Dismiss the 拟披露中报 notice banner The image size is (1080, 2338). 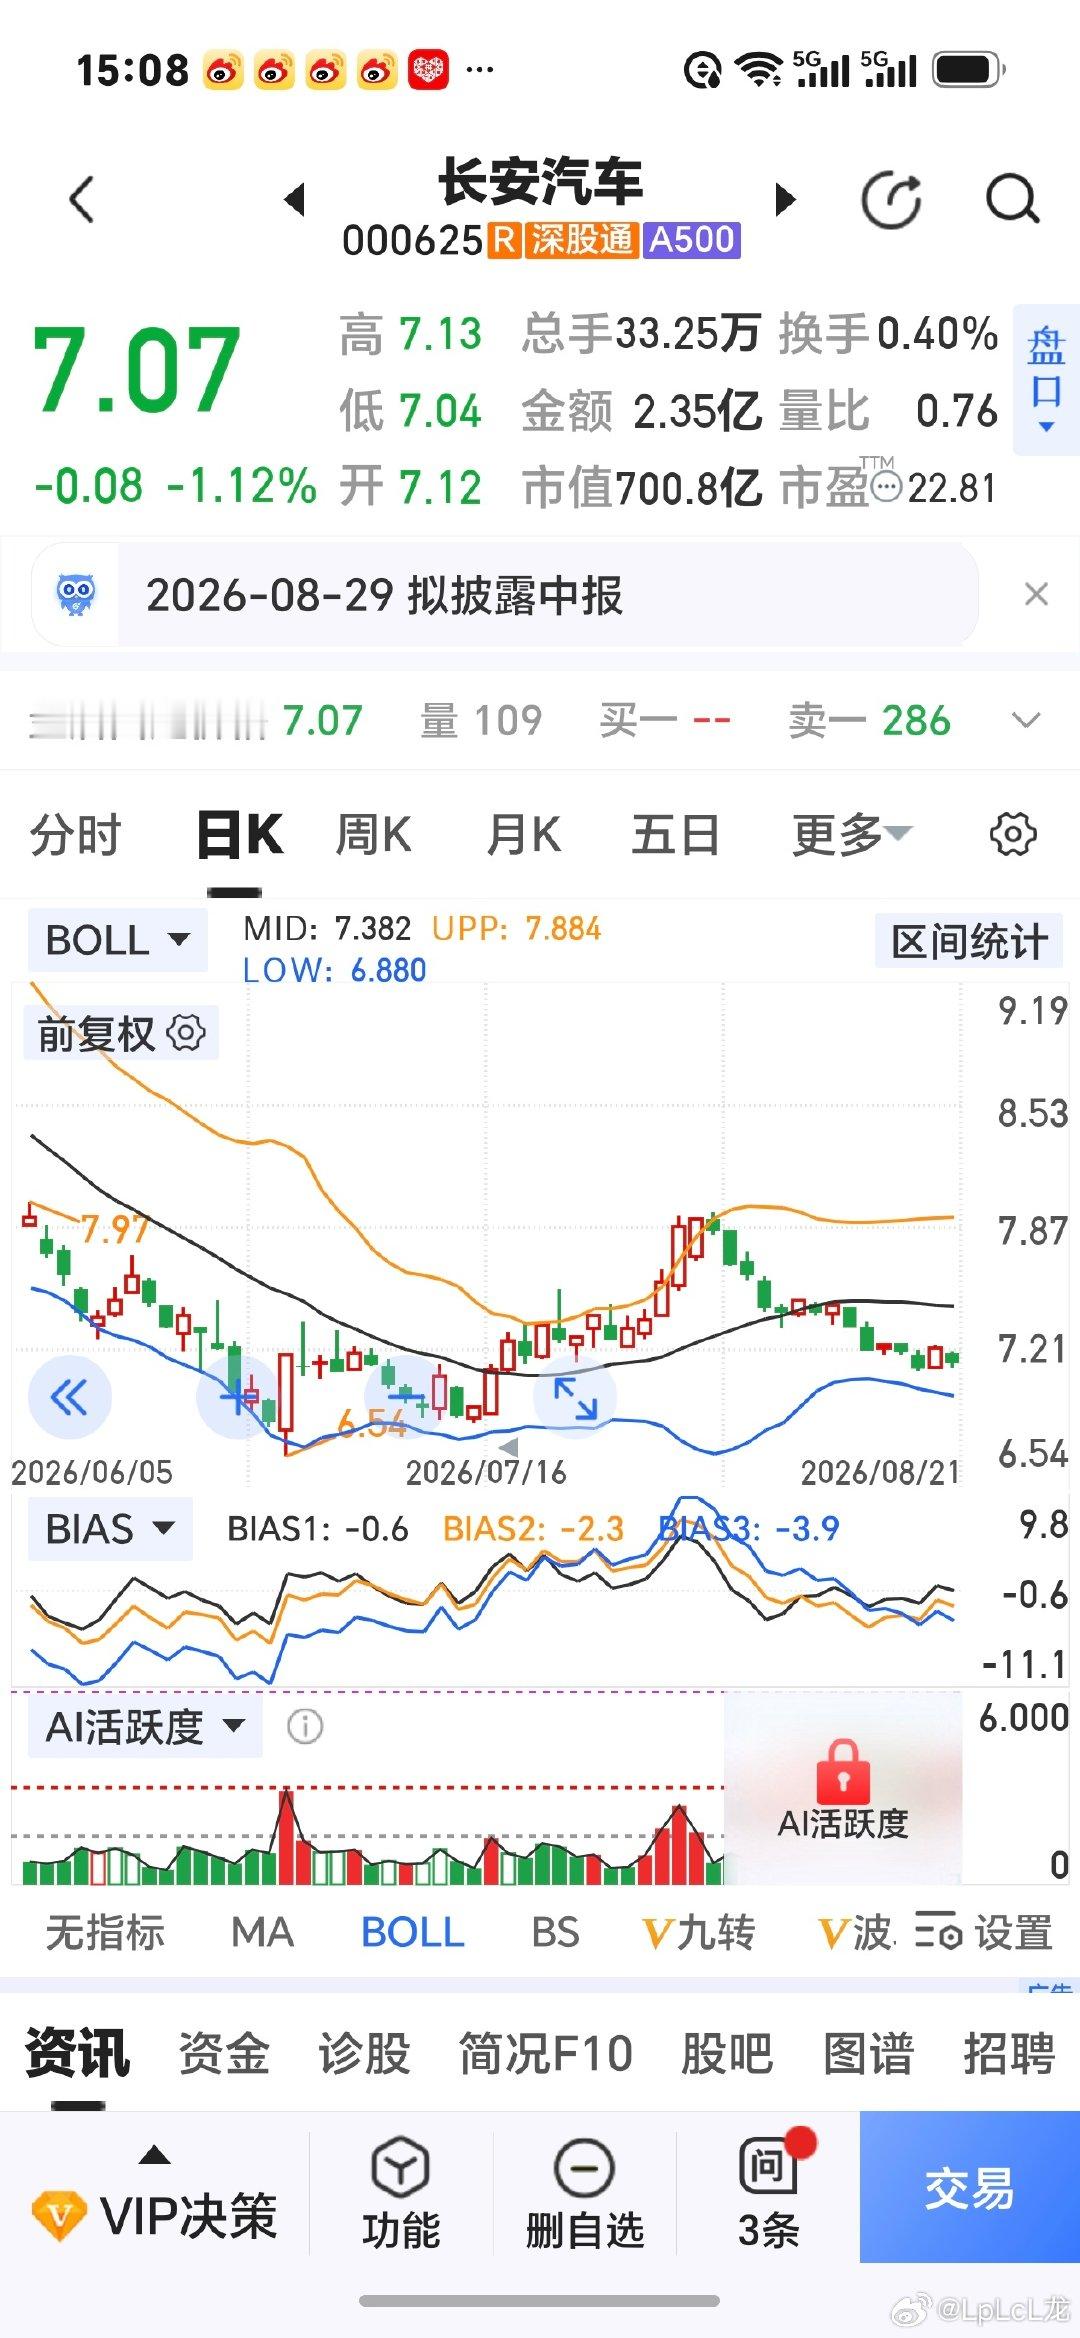click(x=1037, y=594)
